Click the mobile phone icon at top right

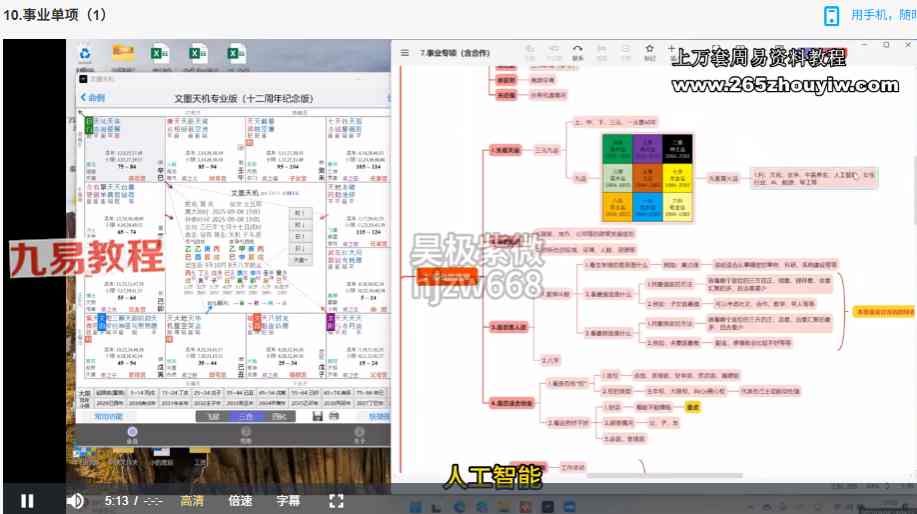[x=831, y=15]
